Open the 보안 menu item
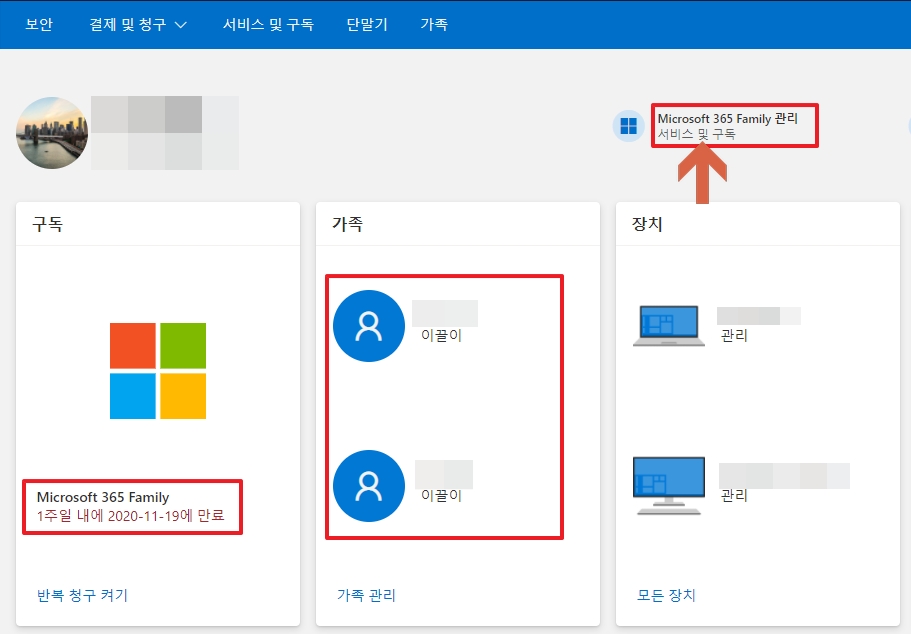Screen dimensions: 911x634 (39, 24)
